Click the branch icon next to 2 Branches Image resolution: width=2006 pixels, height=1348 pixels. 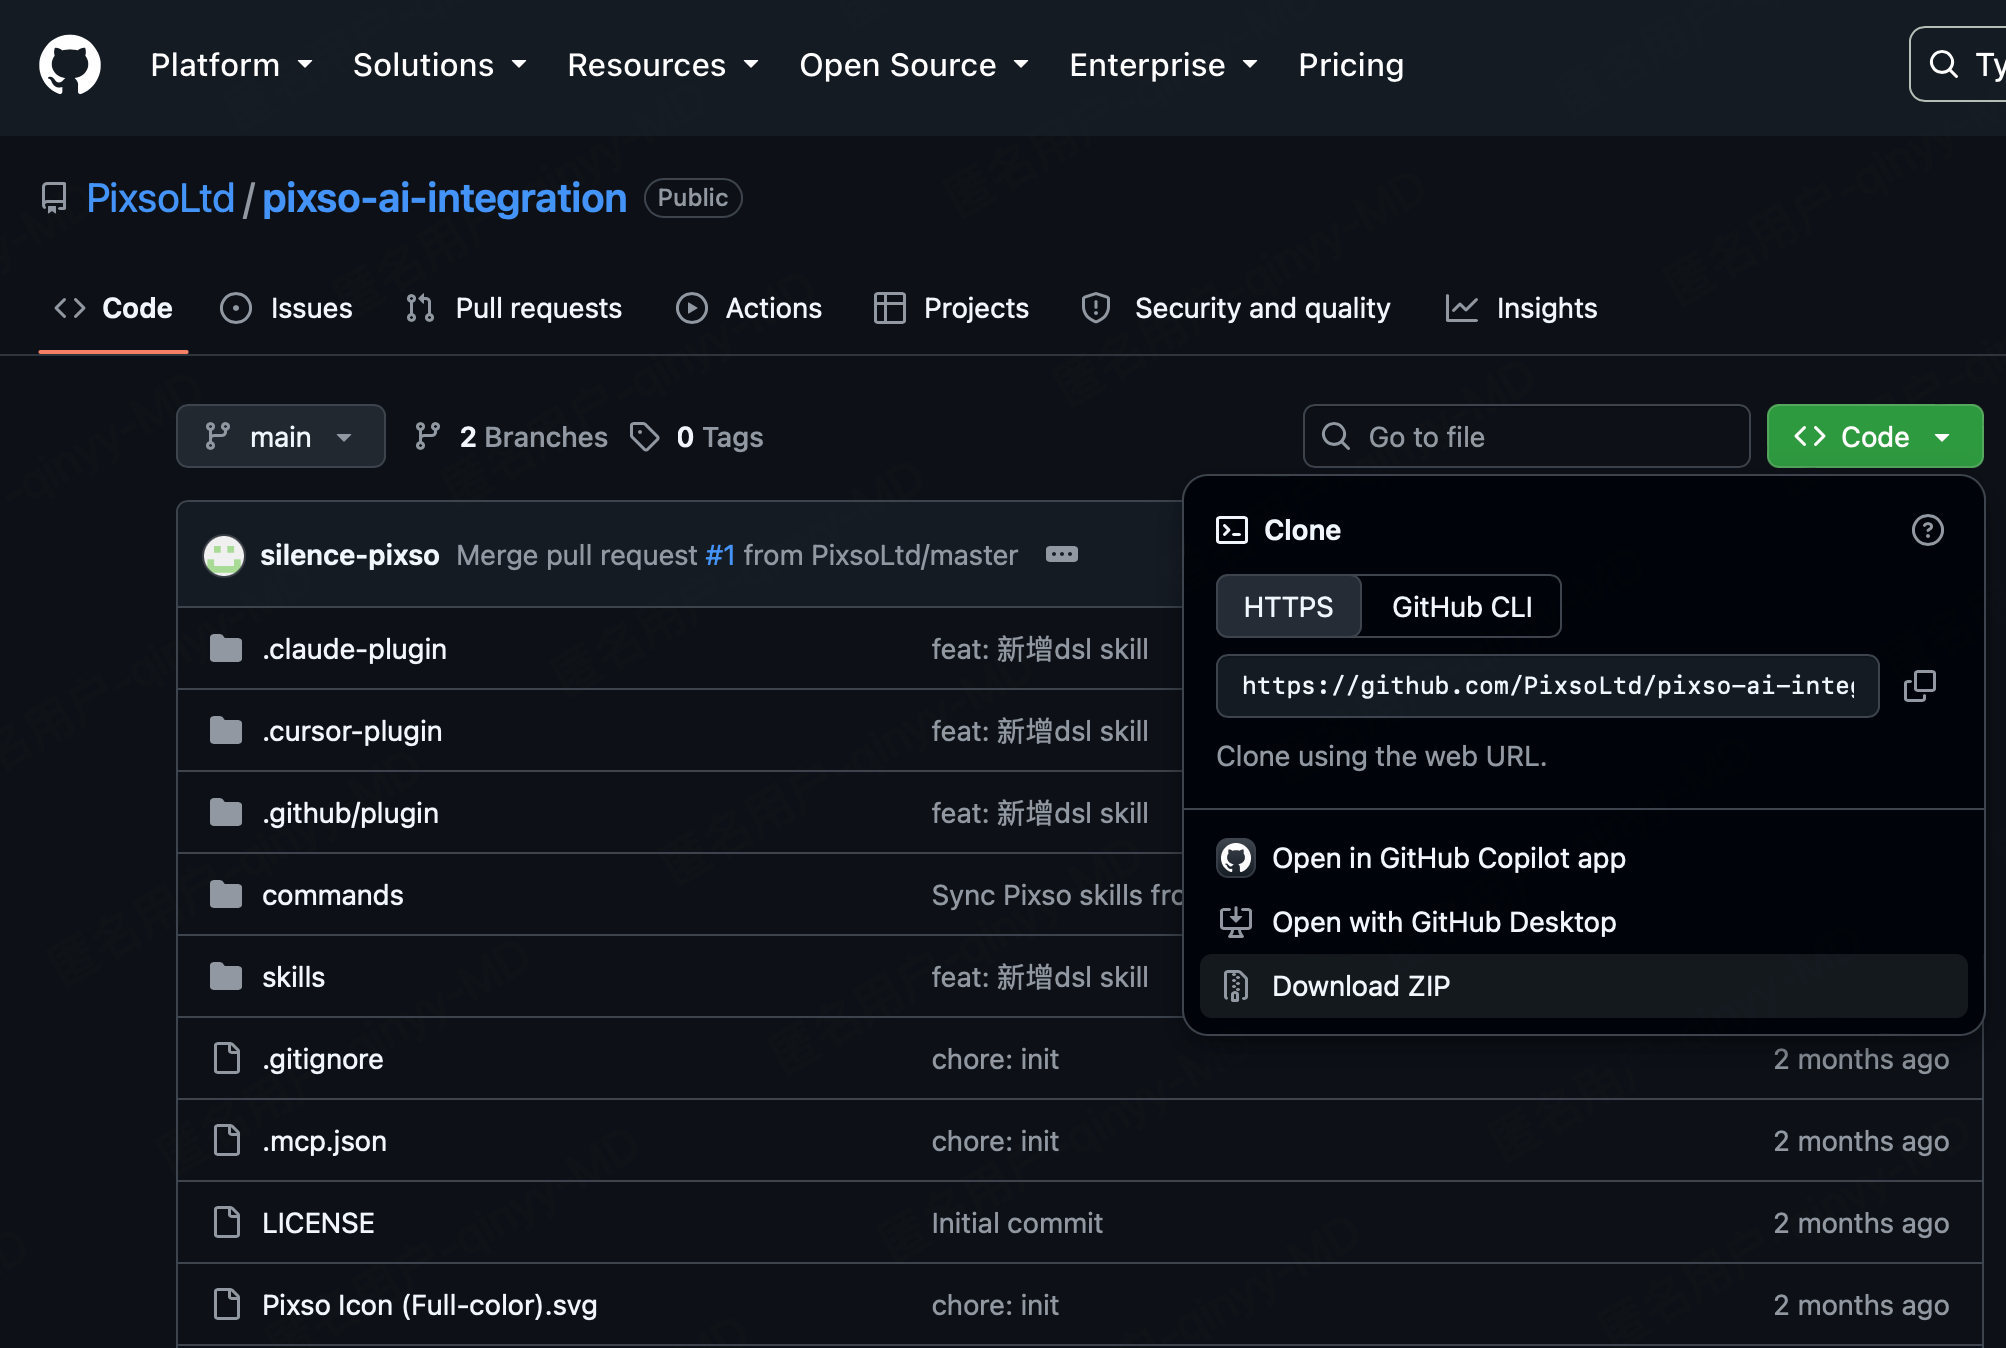pos(428,437)
